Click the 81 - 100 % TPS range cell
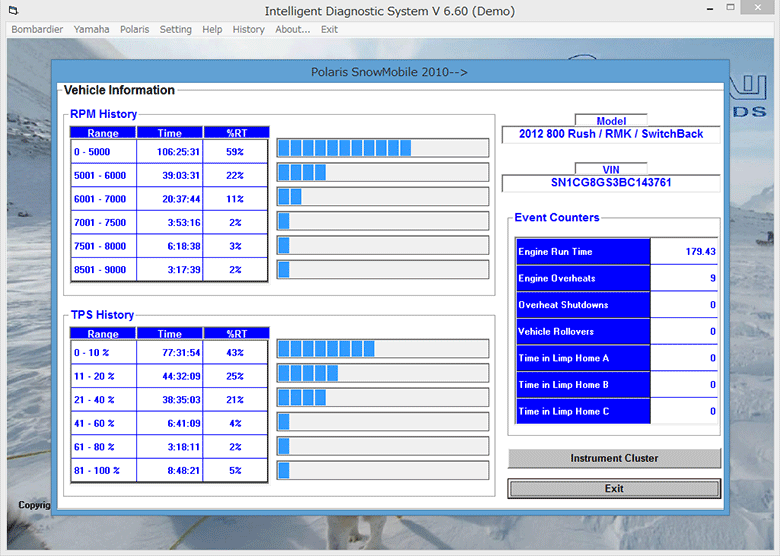This screenshot has width=780, height=556. coord(103,470)
